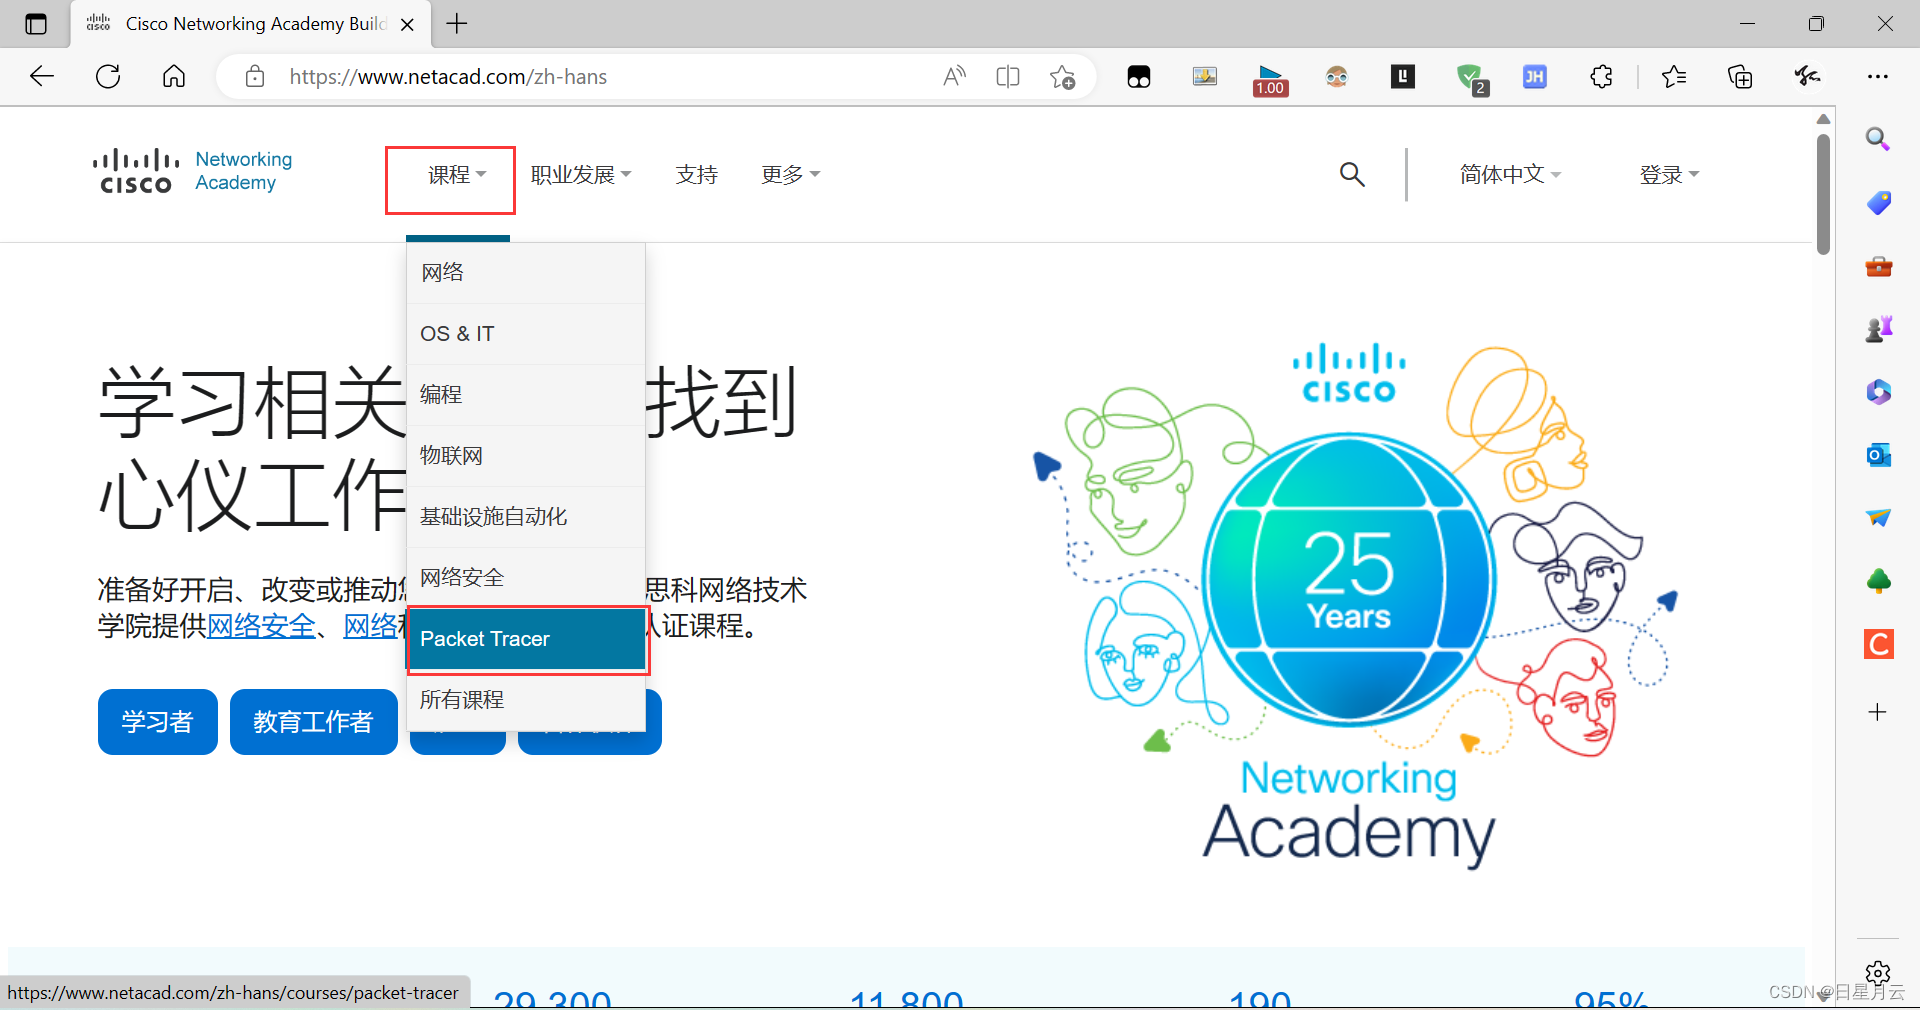Select 基础设施自动化 from course menu
This screenshot has width=1920, height=1010.
click(526, 517)
